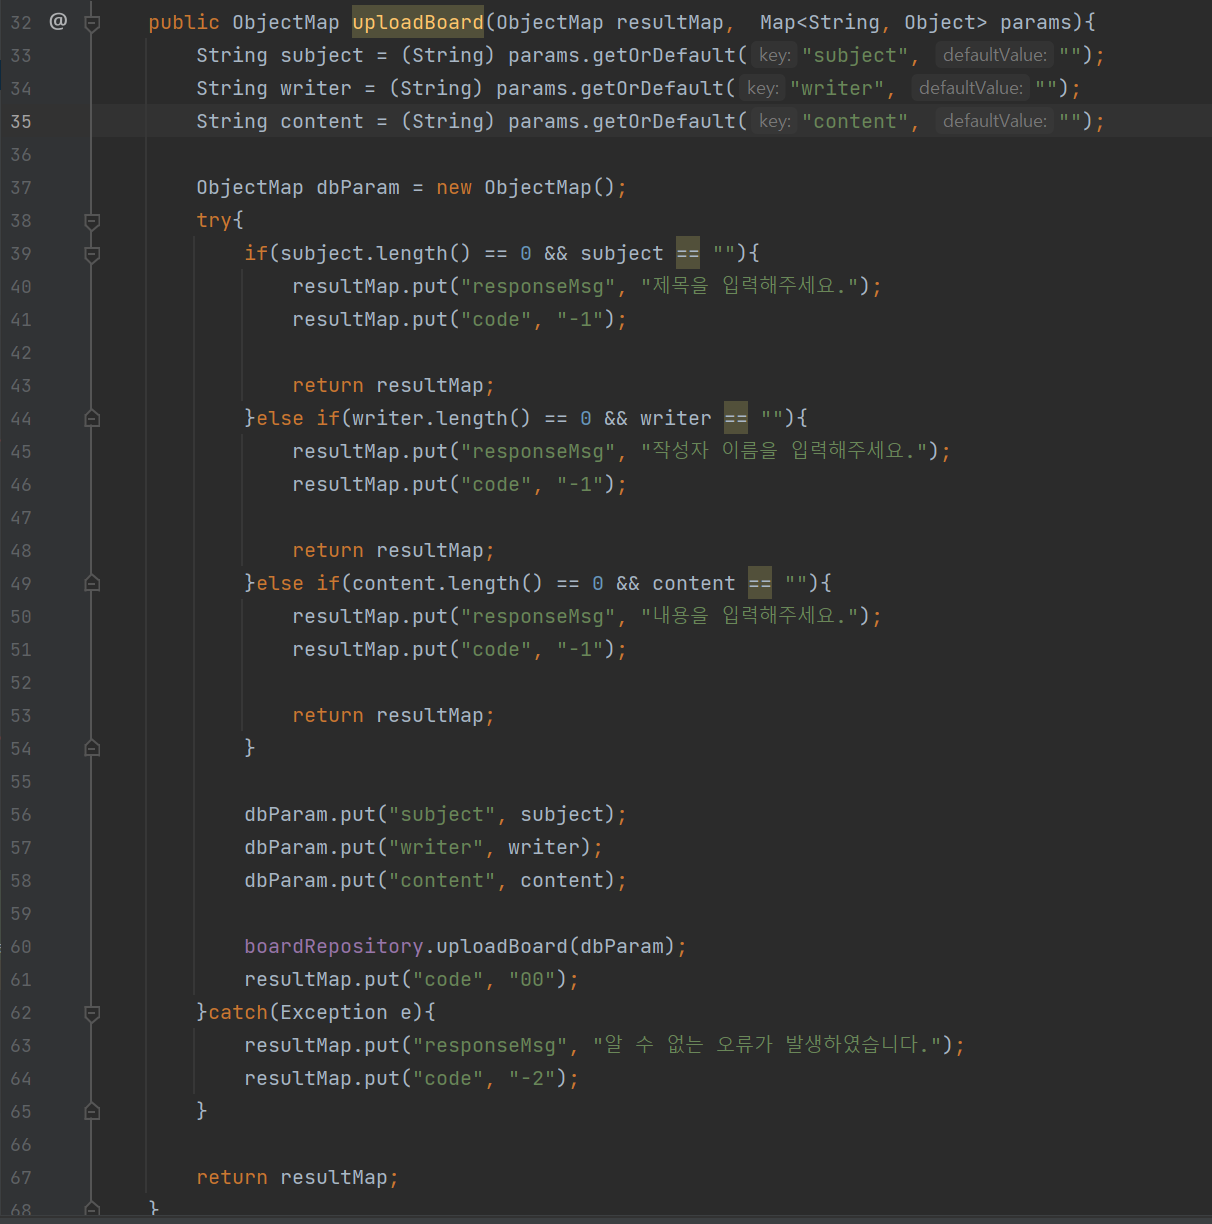Click the "-1" string on line 41

point(580,319)
